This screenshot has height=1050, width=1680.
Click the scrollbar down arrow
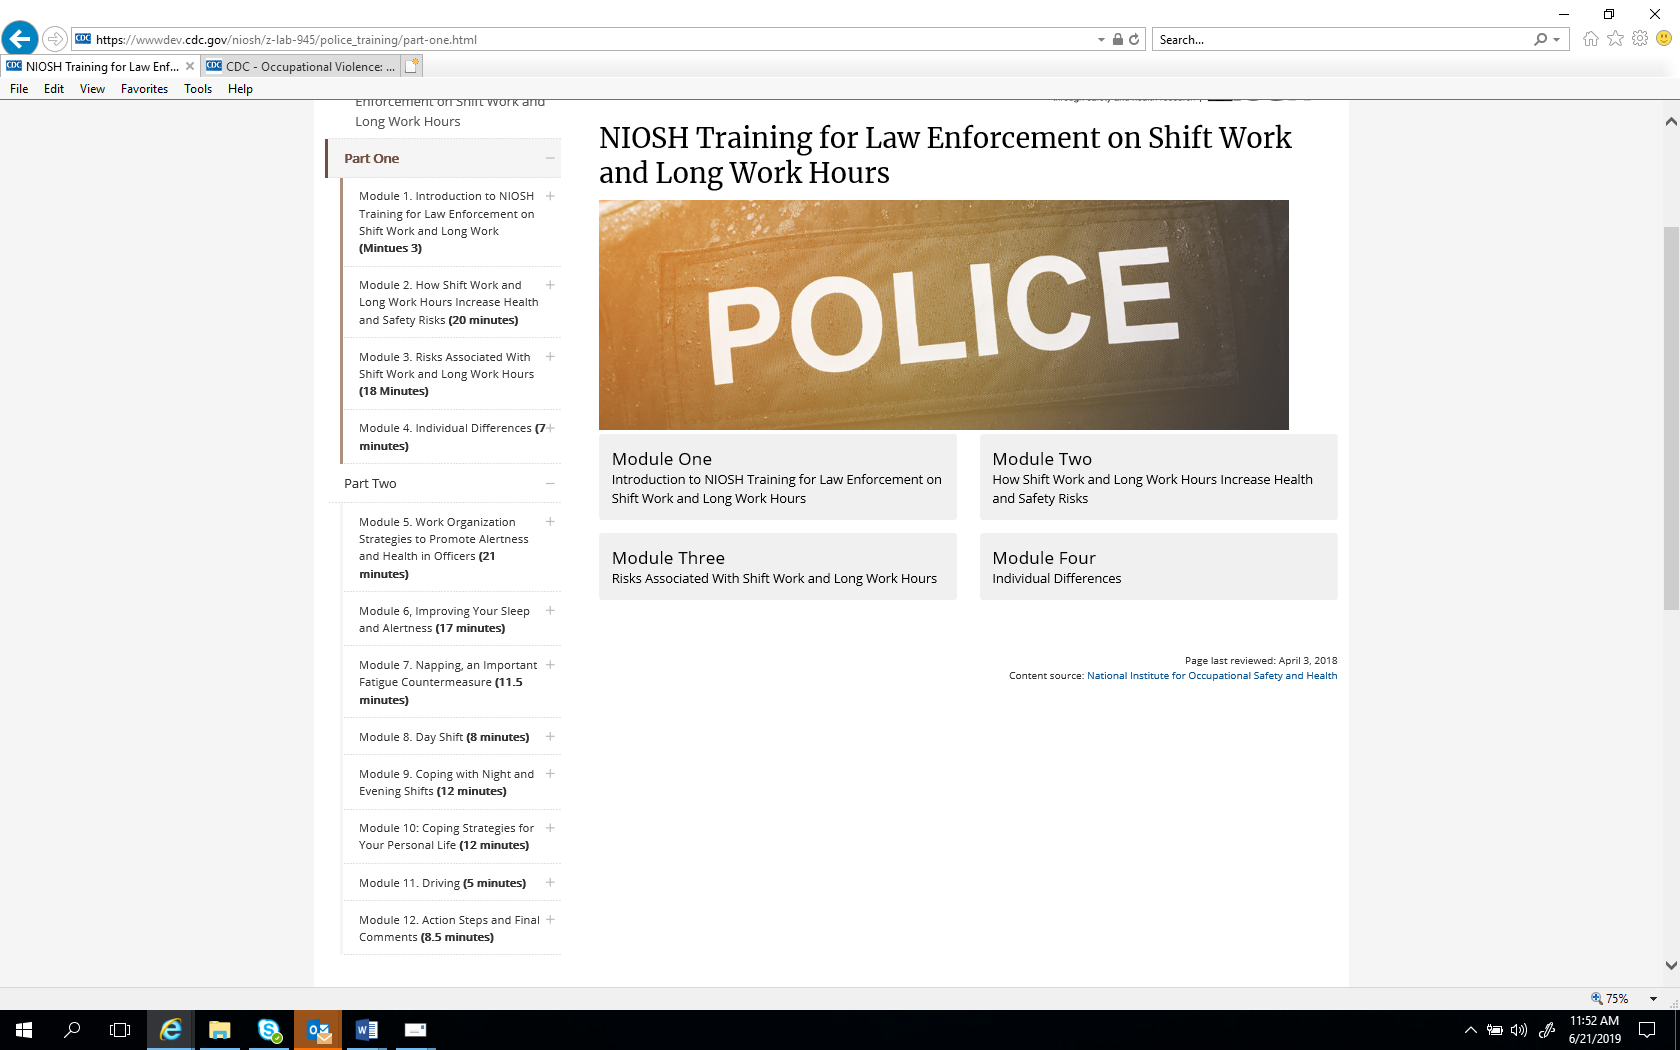(1671, 966)
